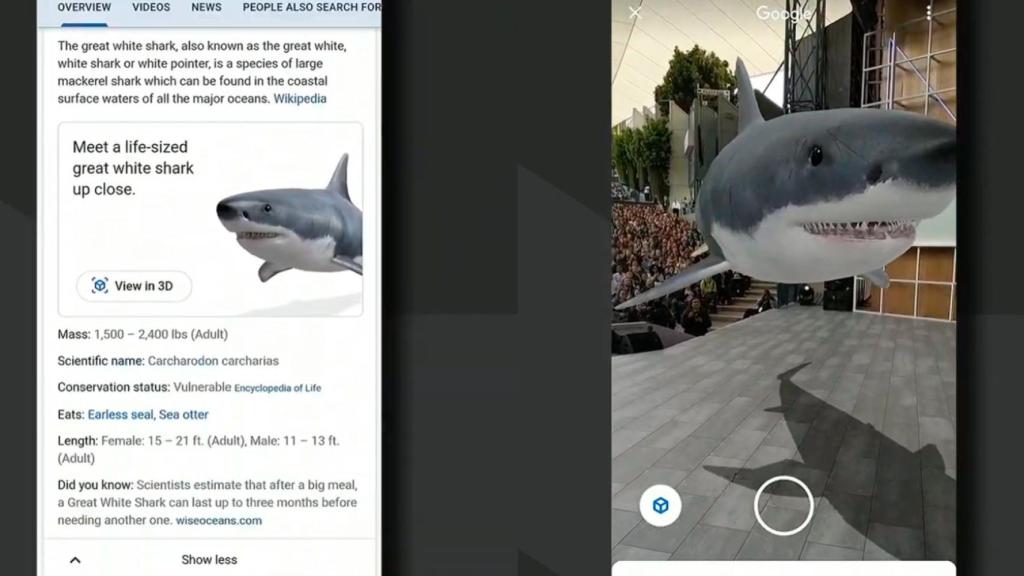Open the three-dot menu in AR view
This screenshot has height=576, width=1024.
pos(928,13)
